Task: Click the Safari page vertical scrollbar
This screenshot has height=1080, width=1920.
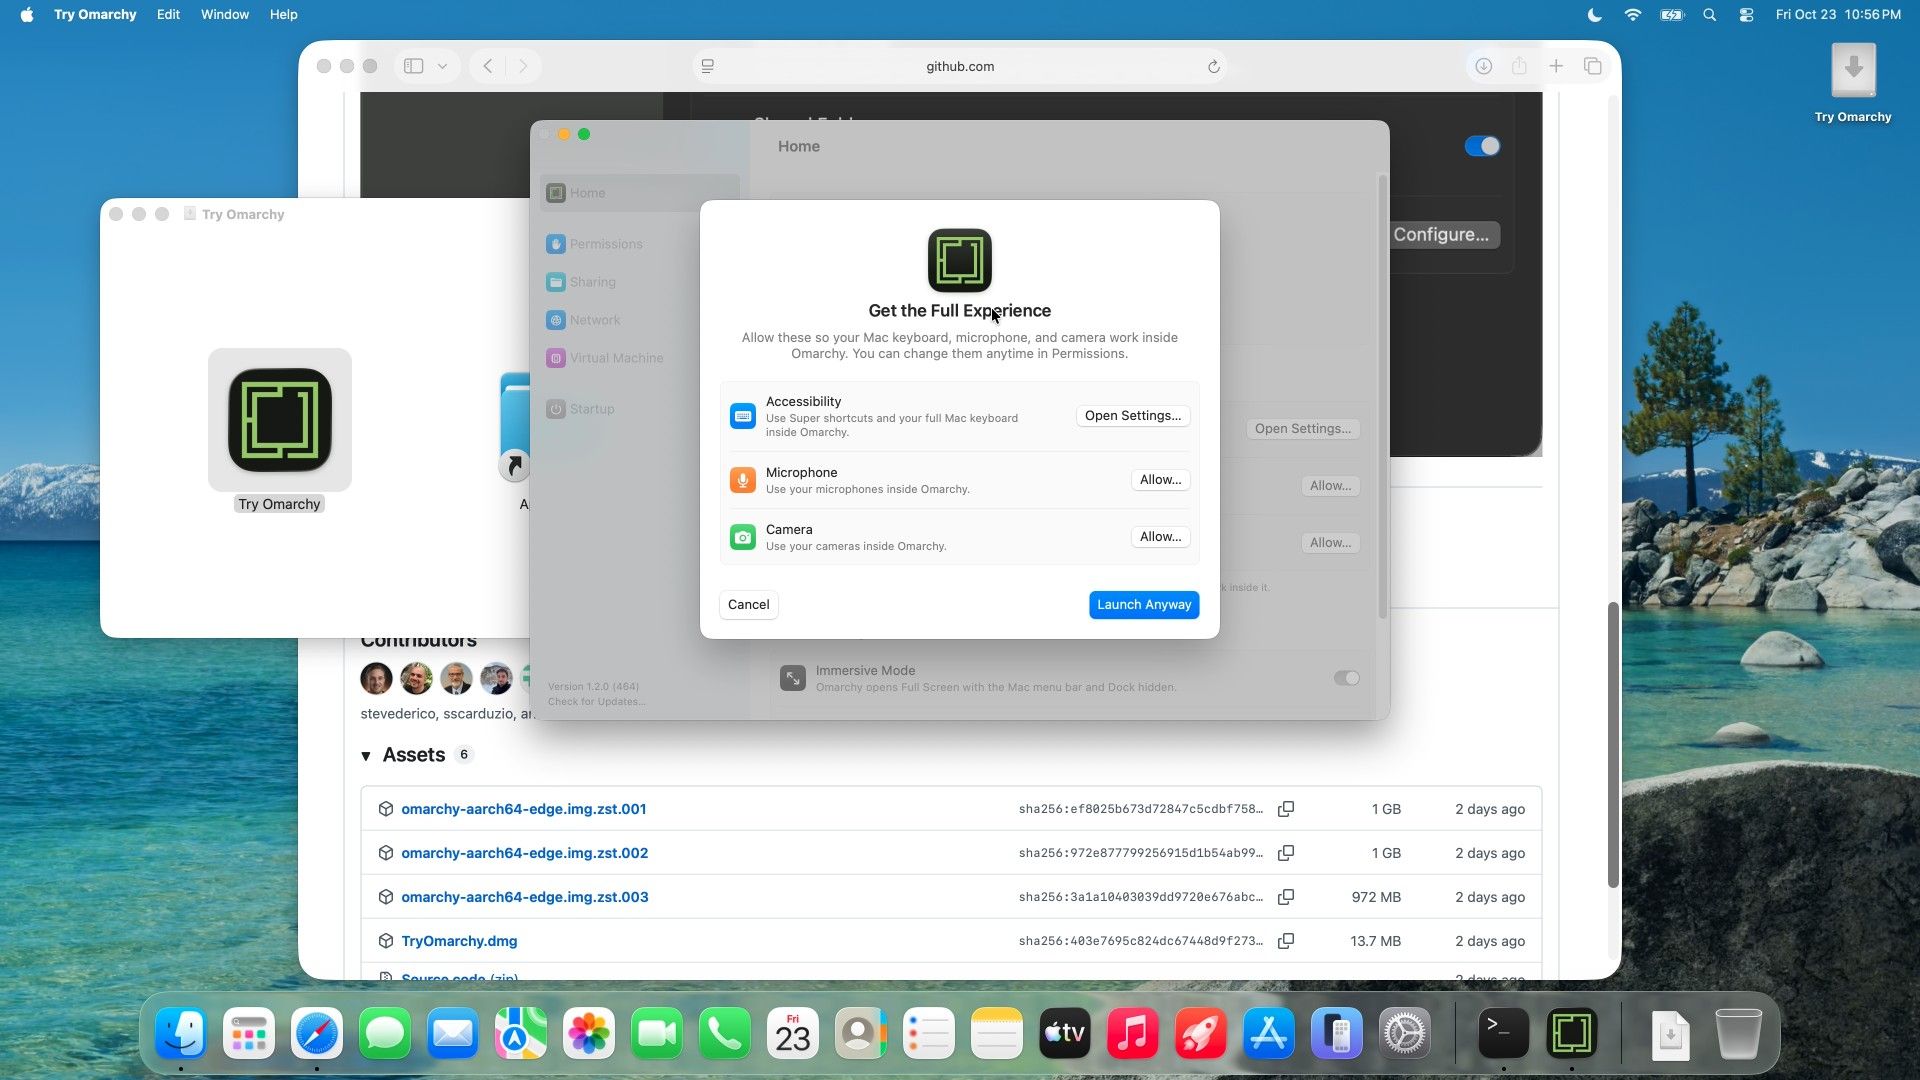Action: pos(1612,745)
